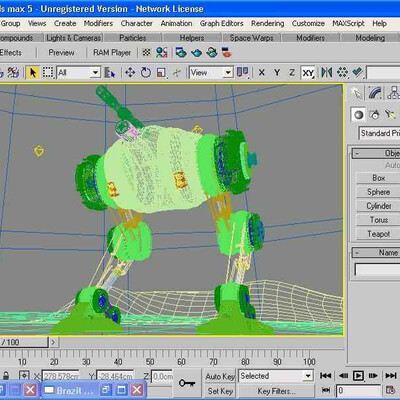
Task: Restrict transform to Y axis
Action: [277, 72]
